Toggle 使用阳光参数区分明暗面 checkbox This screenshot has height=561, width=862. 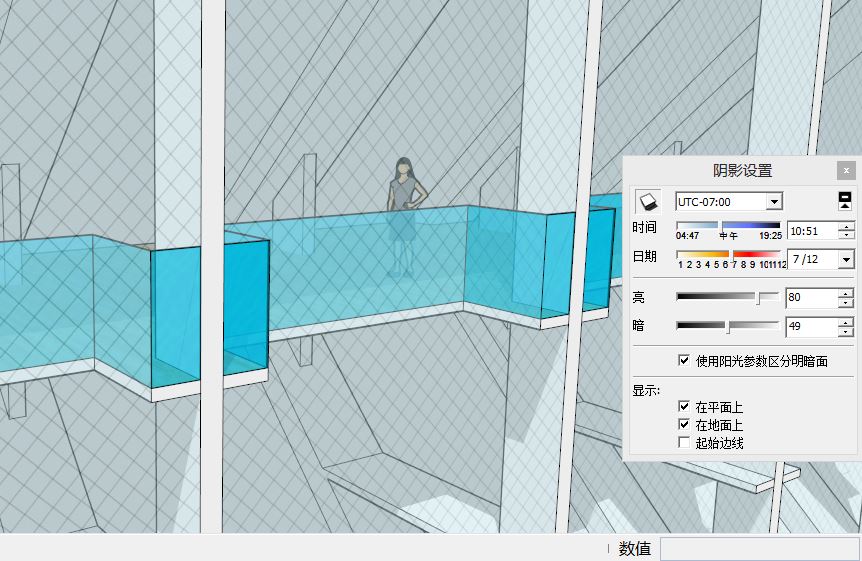click(x=684, y=360)
